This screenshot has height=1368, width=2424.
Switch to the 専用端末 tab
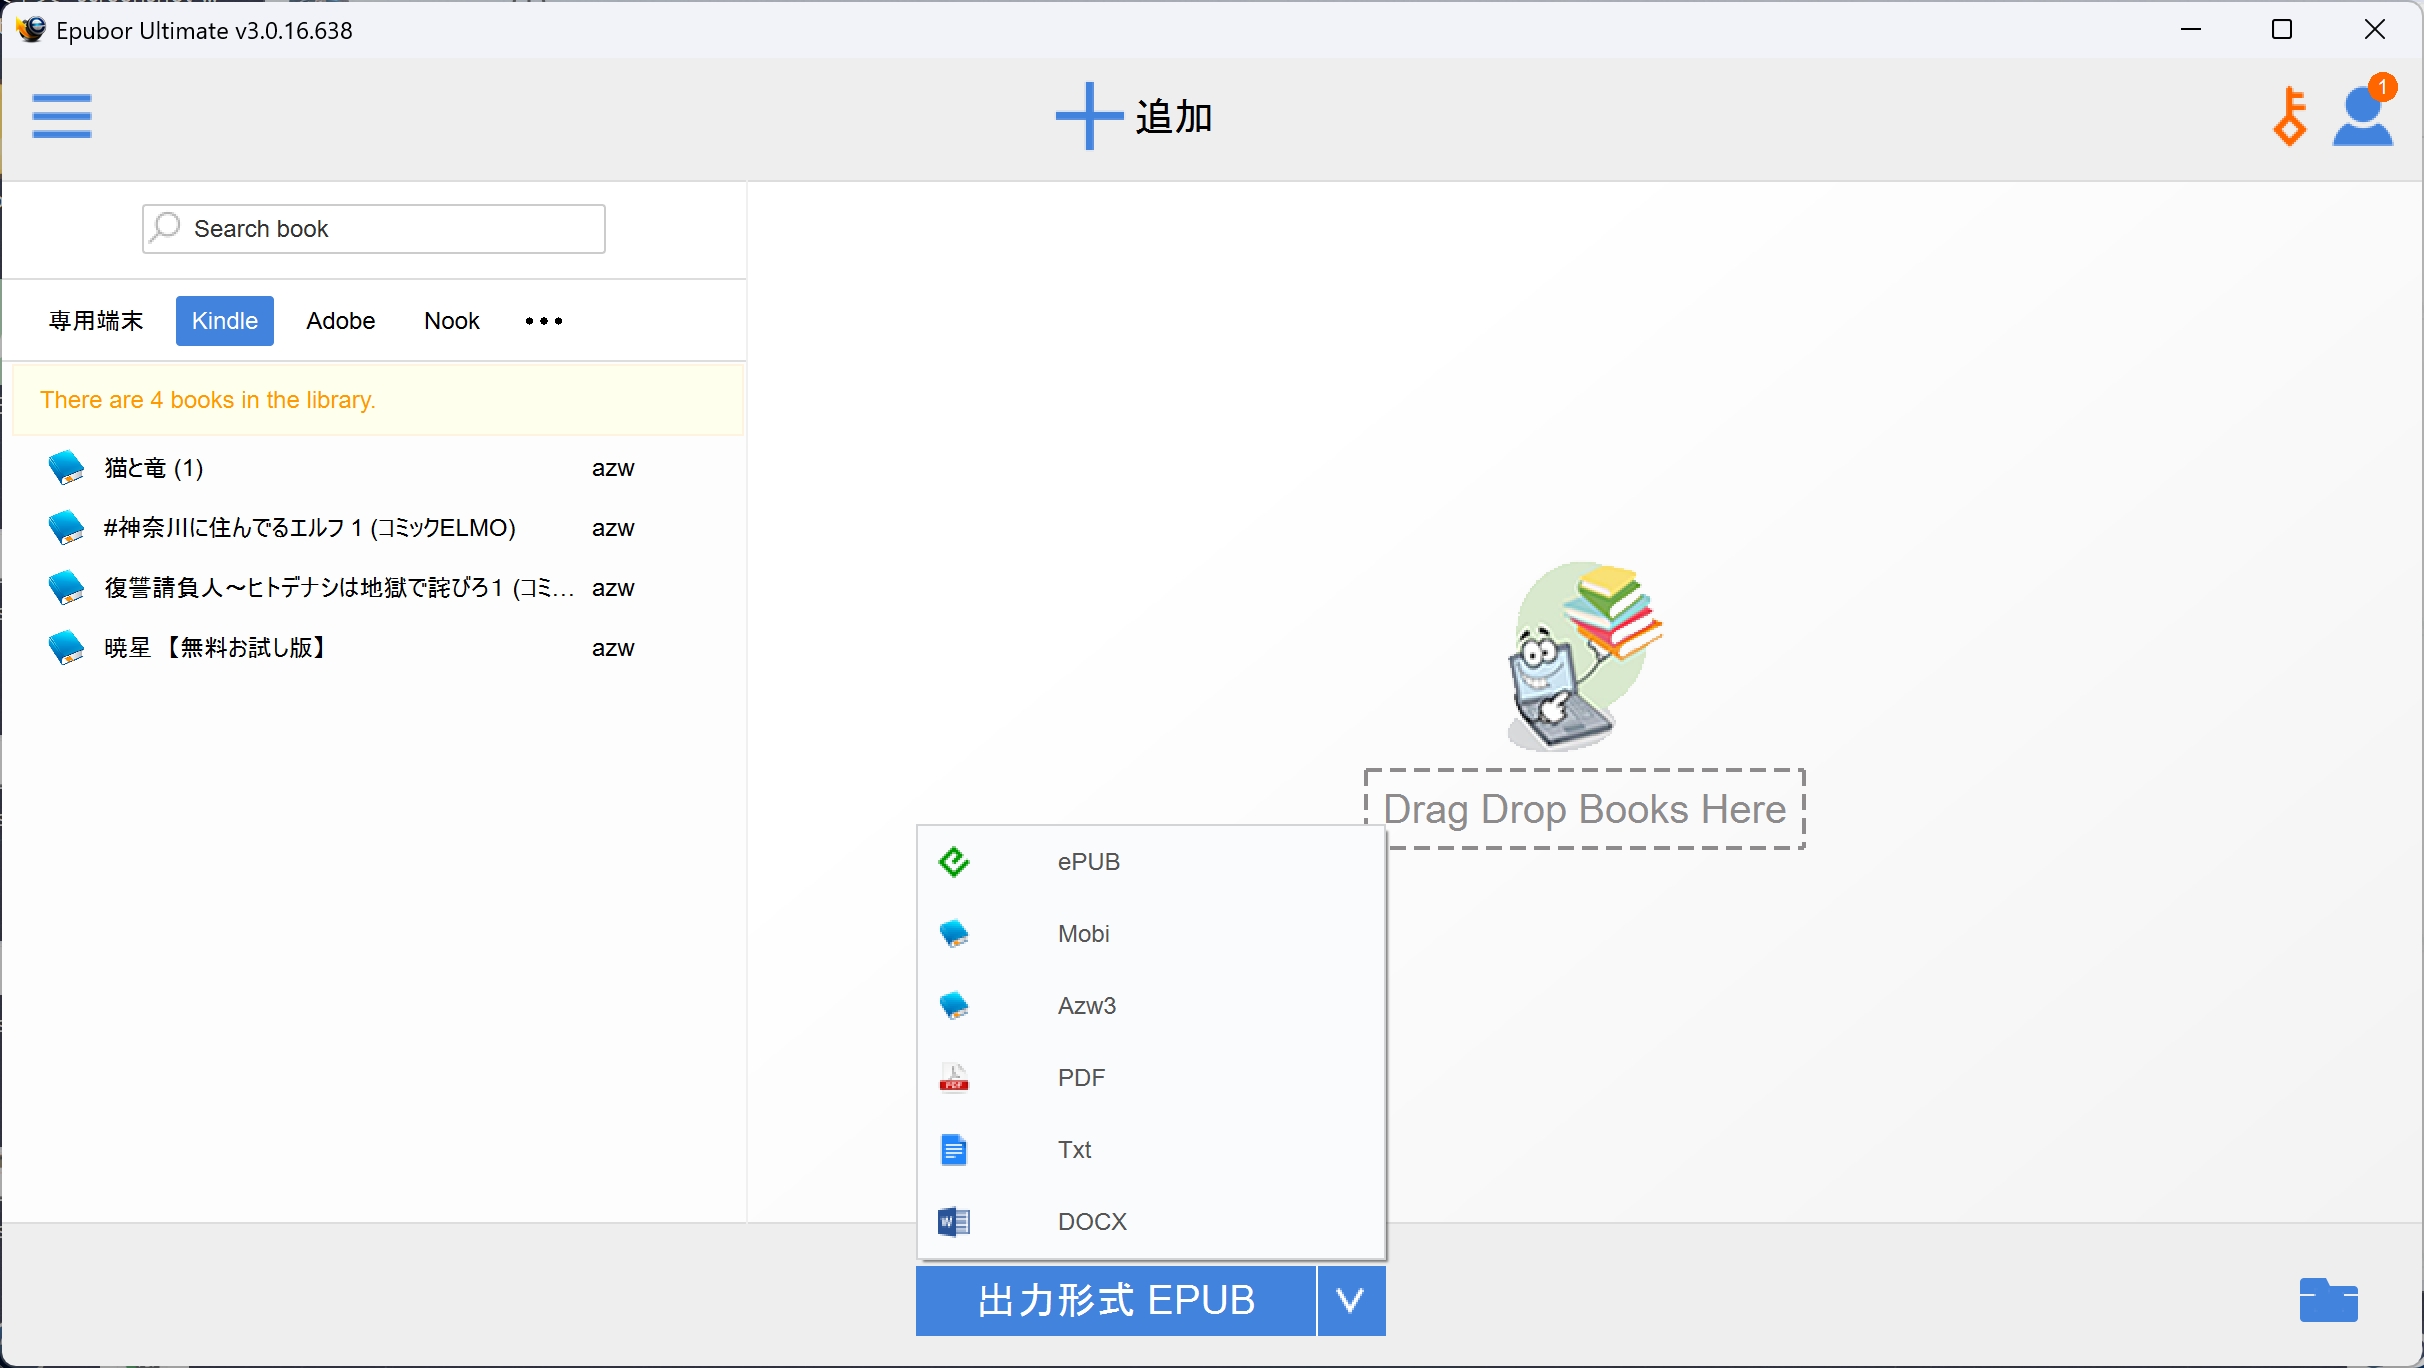point(96,321)
